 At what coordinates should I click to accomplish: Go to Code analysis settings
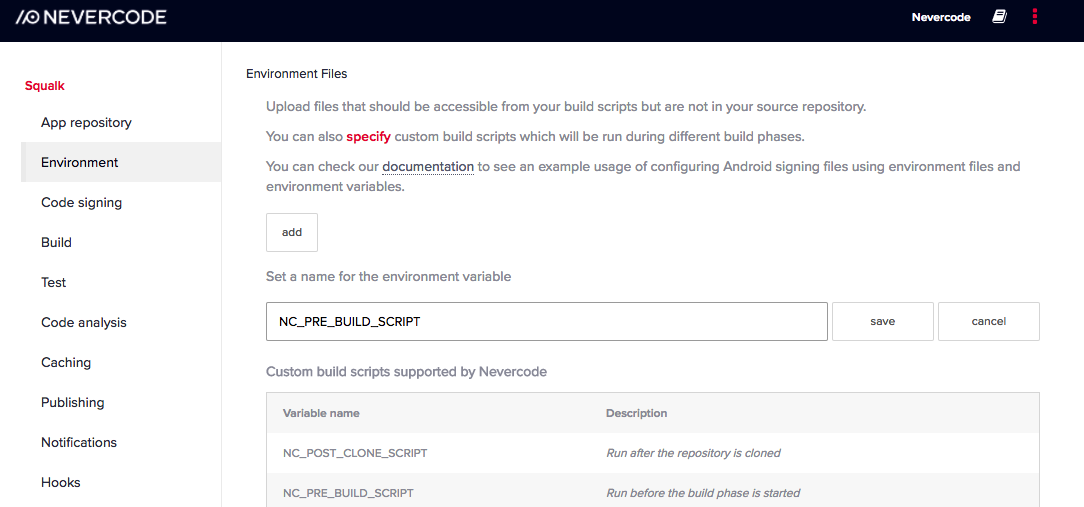tap(84, 322)
